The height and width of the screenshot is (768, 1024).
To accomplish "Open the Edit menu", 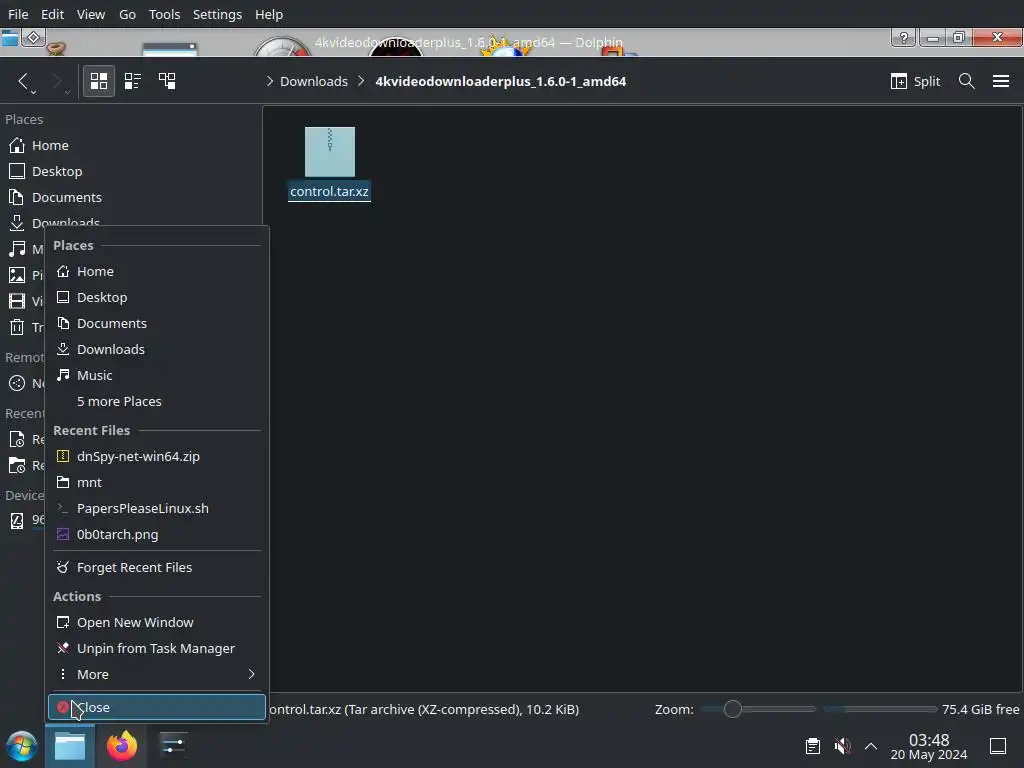I will (x=52, y=14).
